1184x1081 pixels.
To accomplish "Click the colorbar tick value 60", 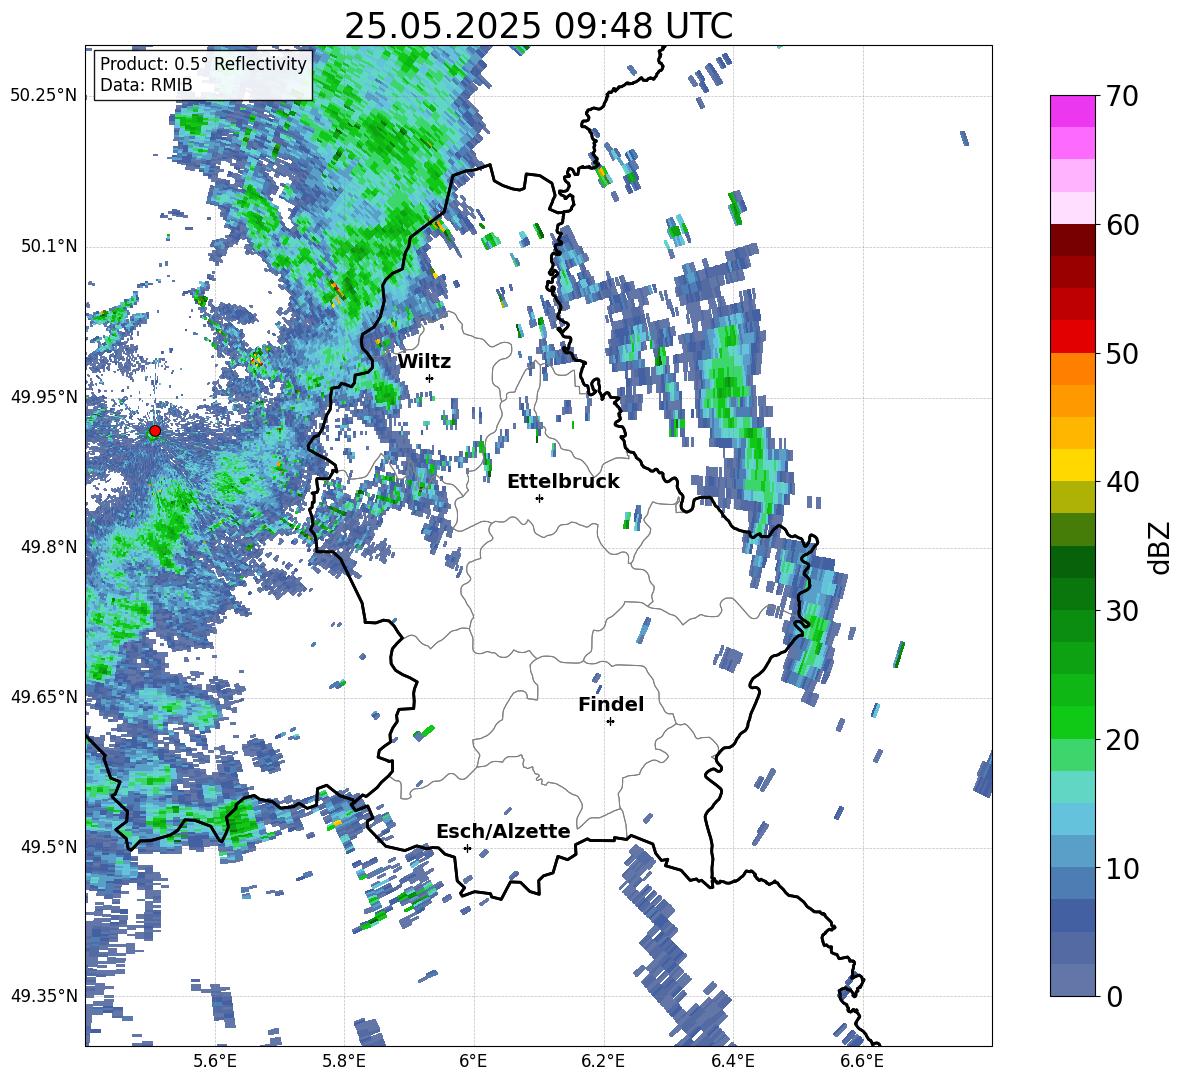I will tap(1121, 225).
